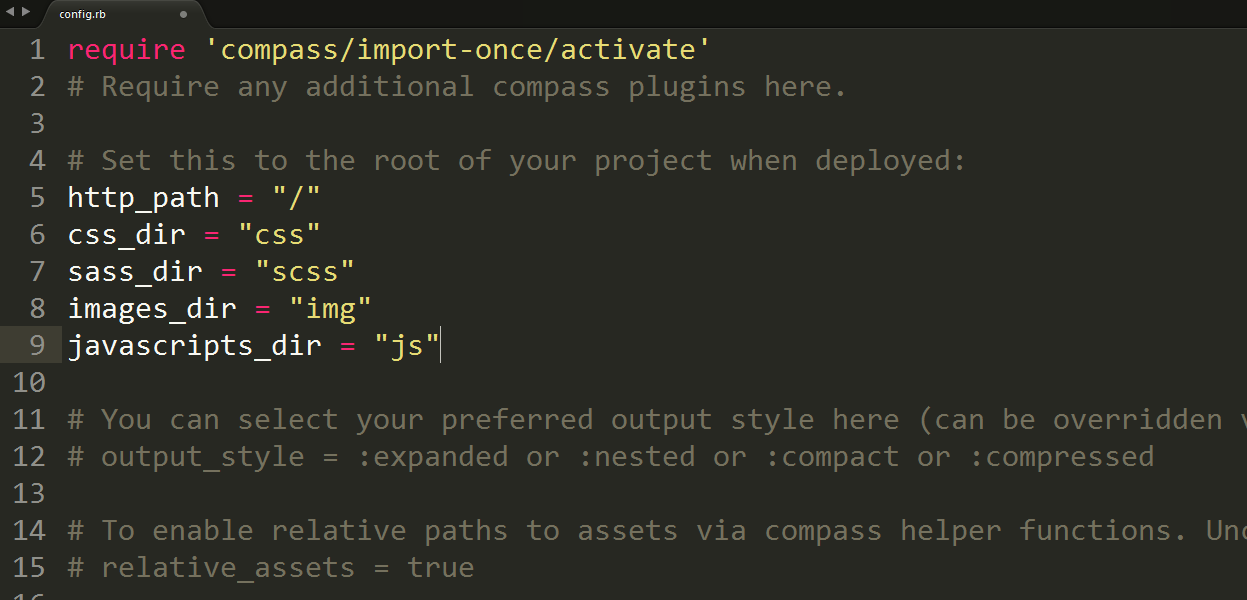Click the relative_assets commented line

(270, 567)
